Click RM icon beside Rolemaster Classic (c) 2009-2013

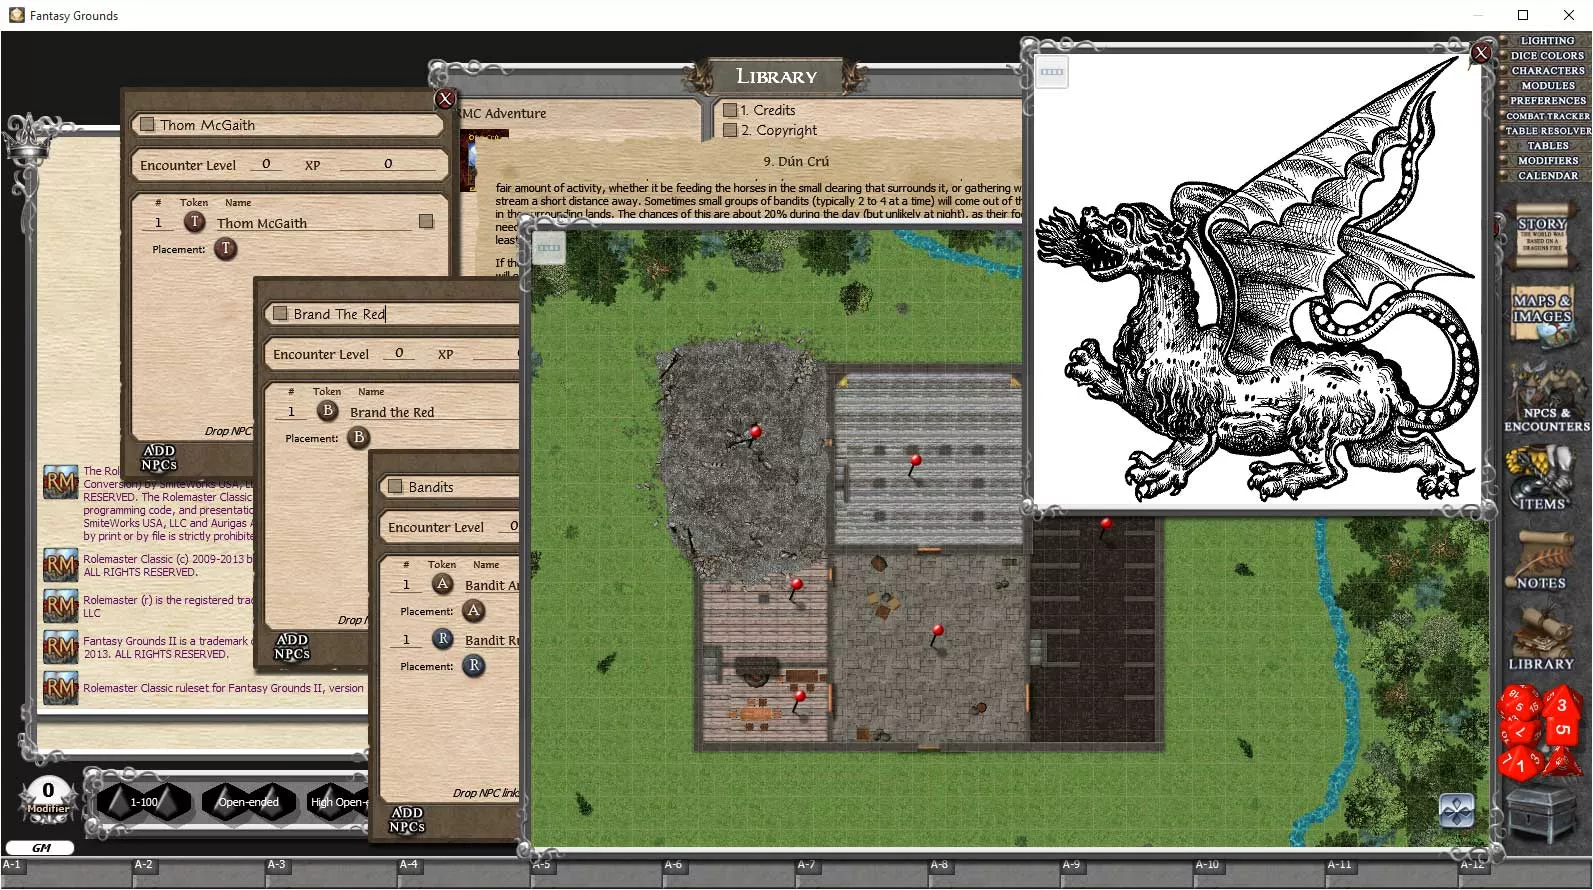tap(61, 565)
